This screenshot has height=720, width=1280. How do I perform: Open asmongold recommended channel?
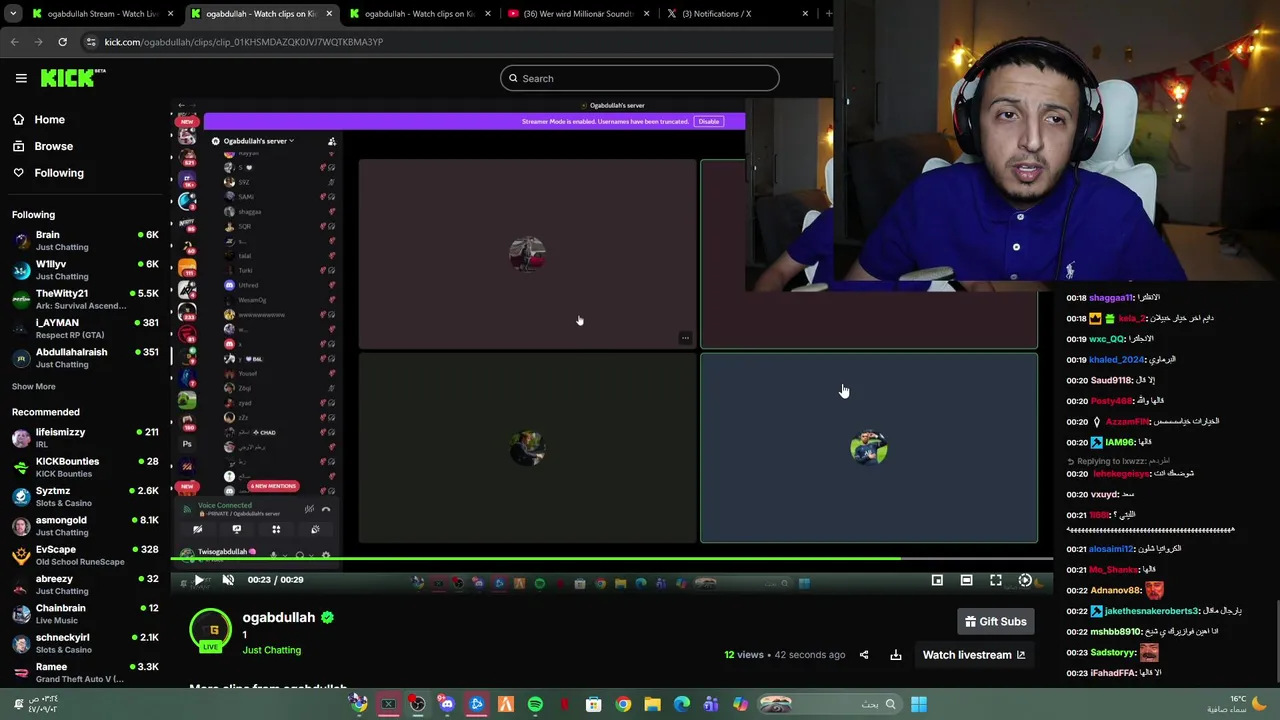pos(85,525)
